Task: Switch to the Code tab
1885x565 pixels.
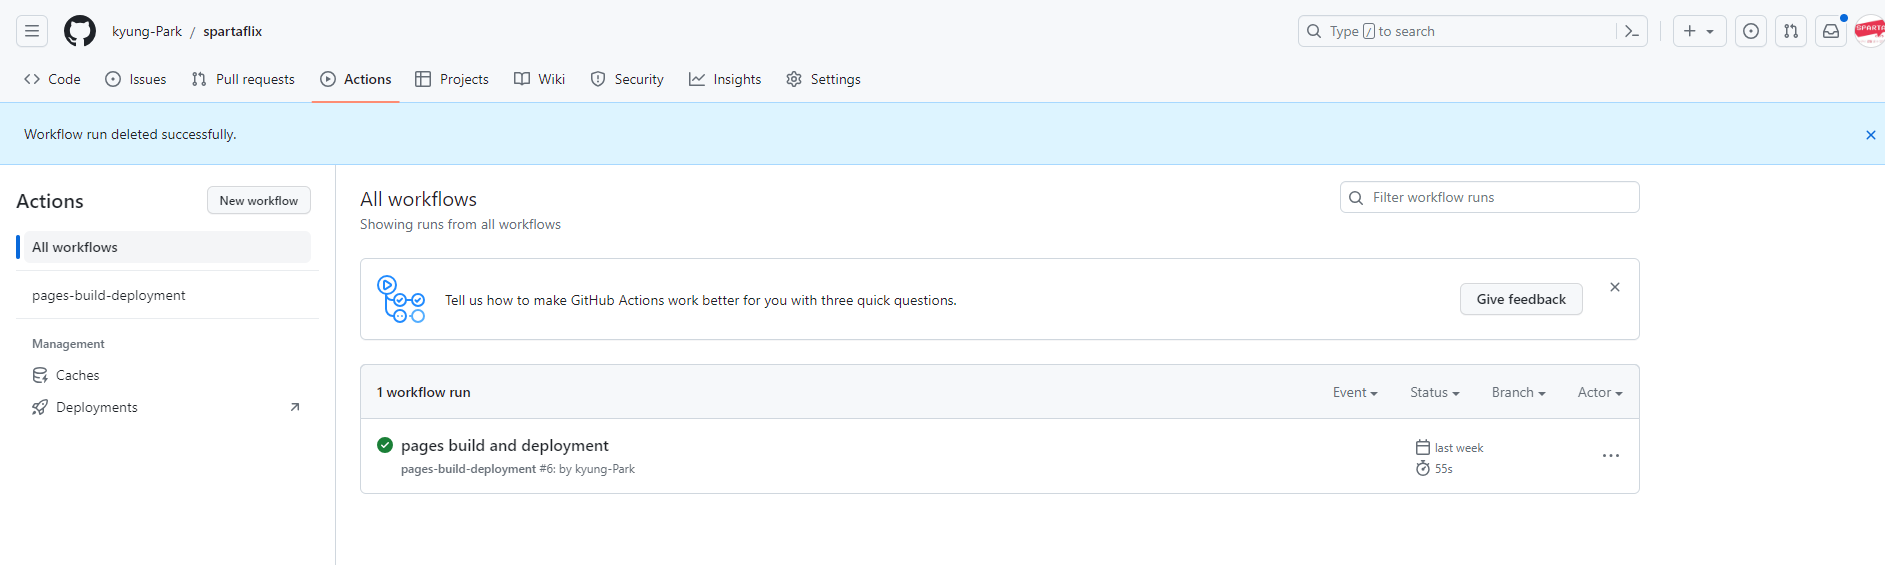Action: click(x=52, y=79)
